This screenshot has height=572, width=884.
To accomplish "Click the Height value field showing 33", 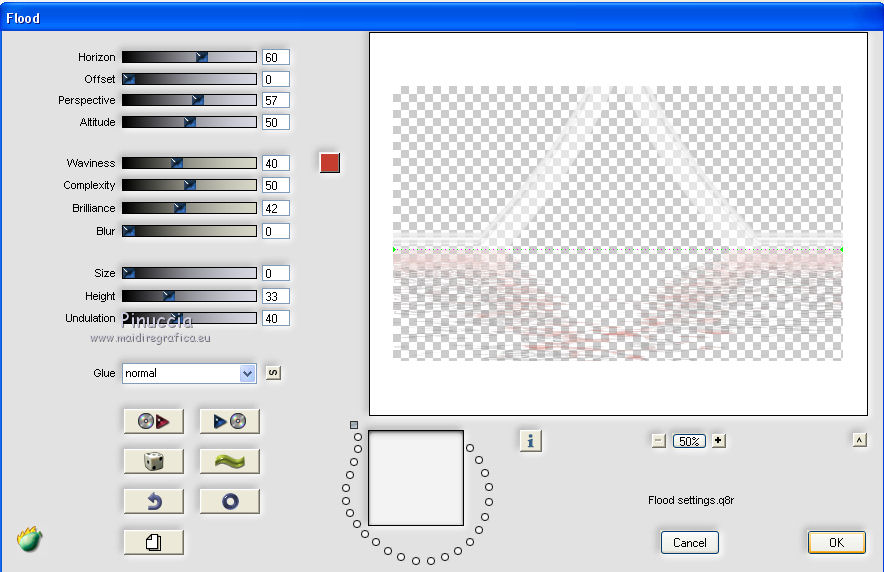I will [276, 296].
